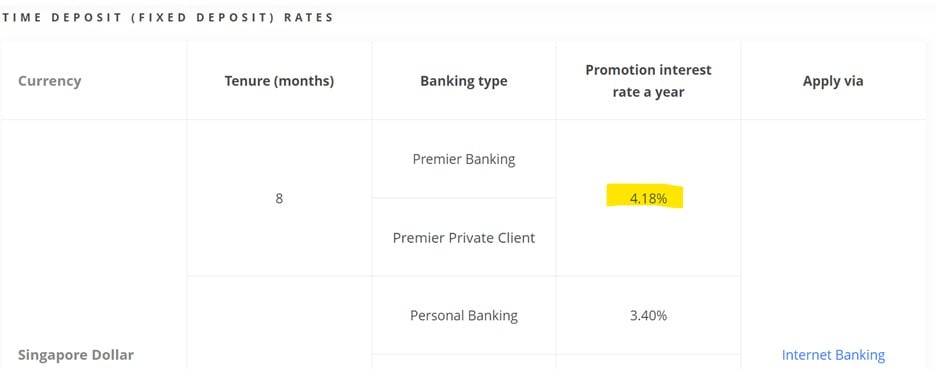Click the yellow highlight marking
936x369 pixels.
(x=645, y=196)
